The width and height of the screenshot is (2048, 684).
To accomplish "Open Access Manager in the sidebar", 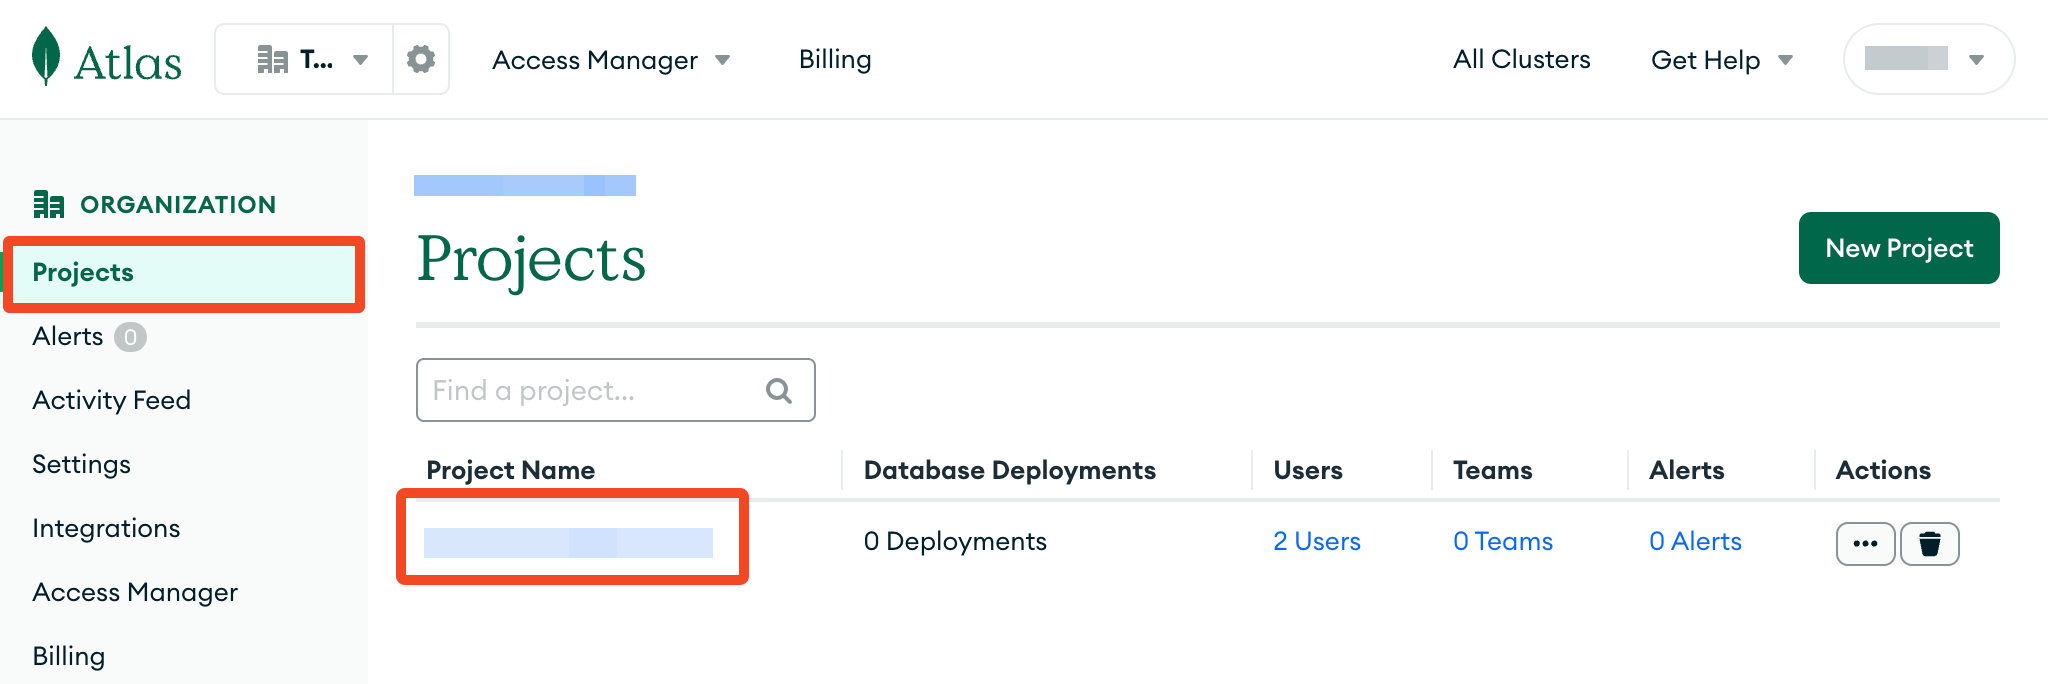I will point(135,593).
